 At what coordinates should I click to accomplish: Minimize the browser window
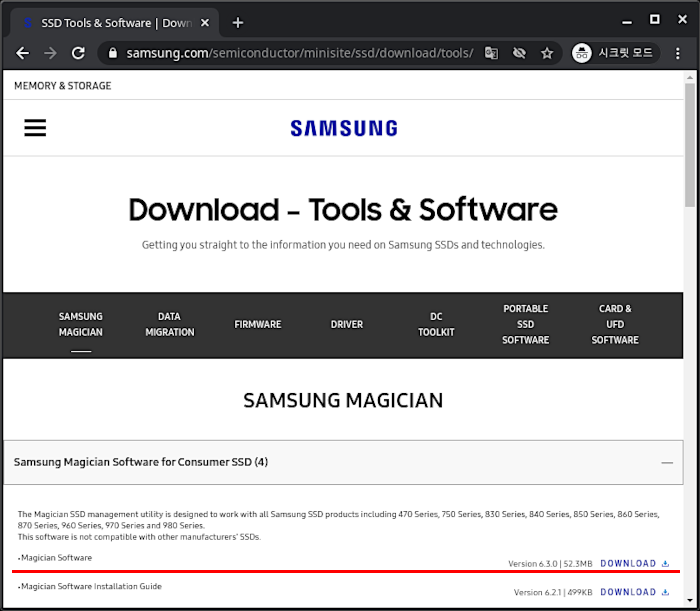[627, 21]
